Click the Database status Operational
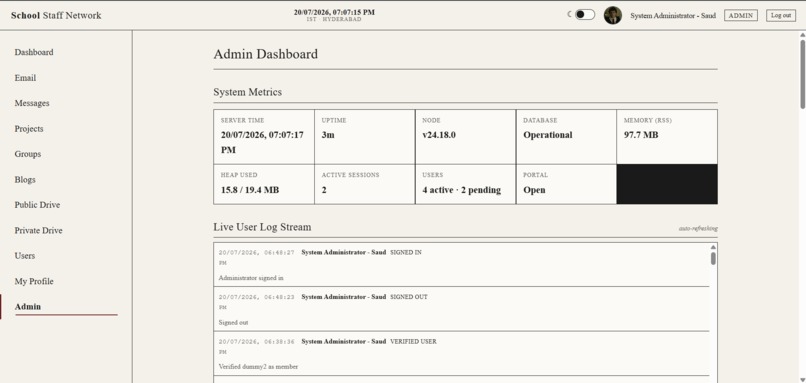This screenshot has width=806, height=383. pos(547,135)
